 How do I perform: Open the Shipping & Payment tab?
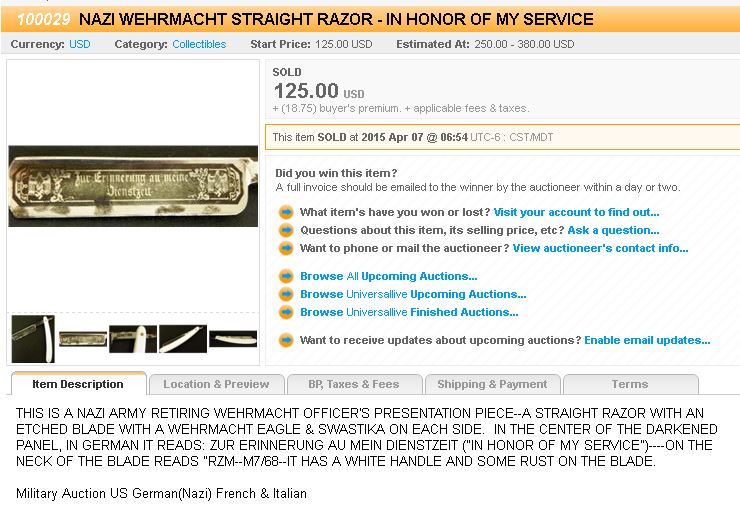click(492, 384)
